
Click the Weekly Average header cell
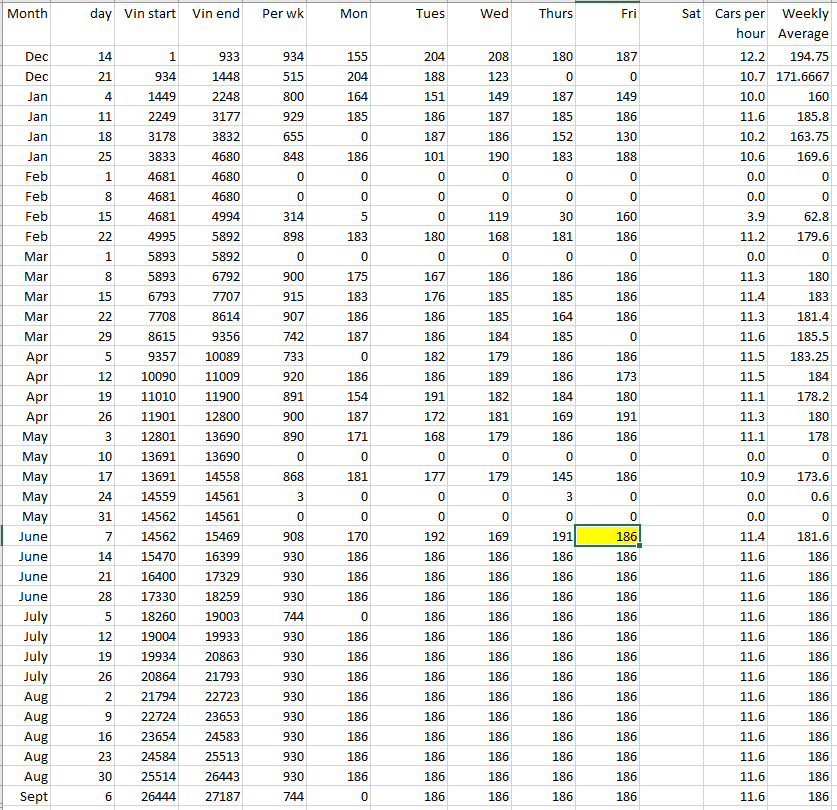pos(804,24)
